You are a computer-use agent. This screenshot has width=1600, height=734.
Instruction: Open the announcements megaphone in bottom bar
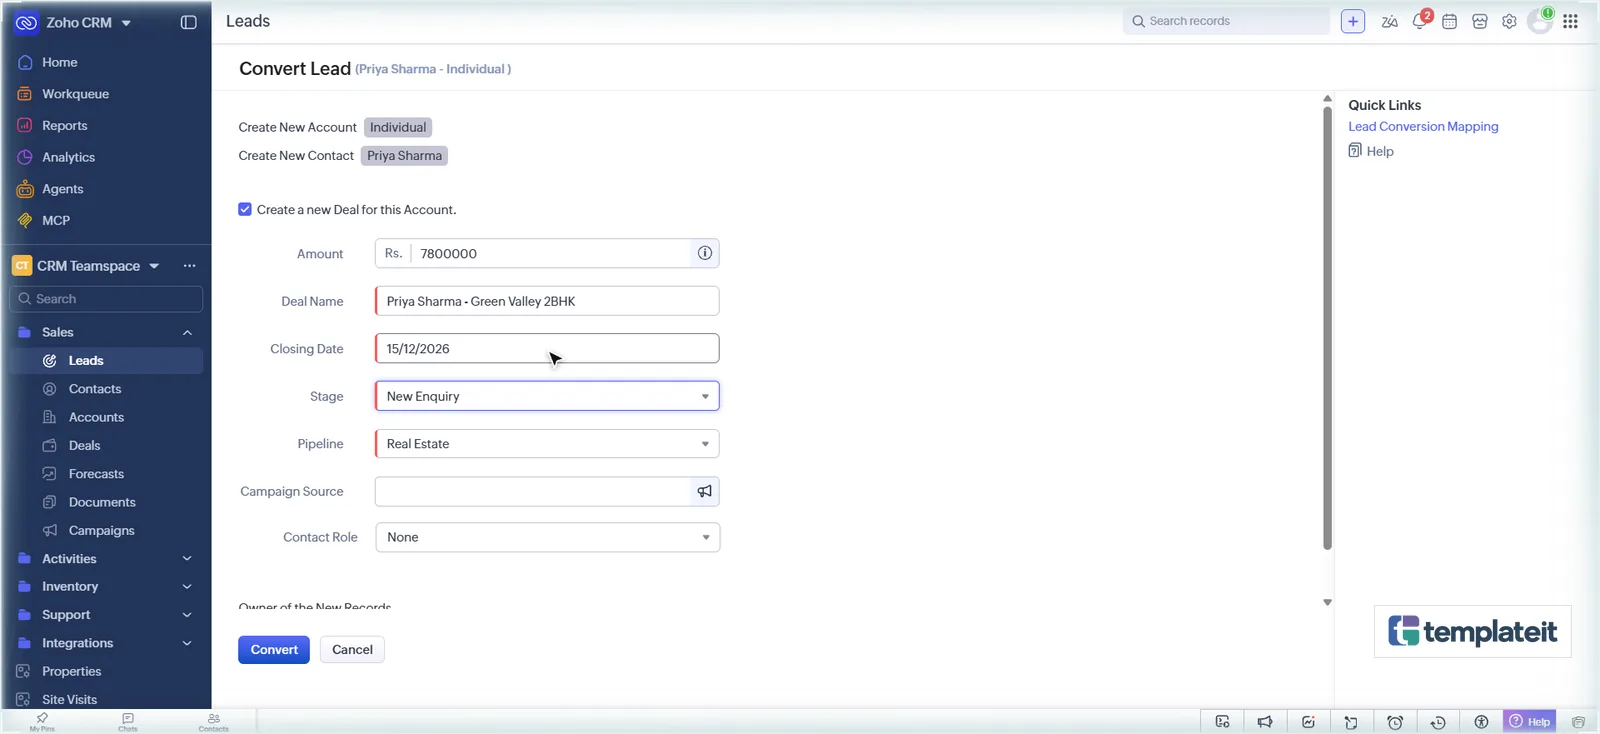pyautogui.click(x=1265, y=722)
